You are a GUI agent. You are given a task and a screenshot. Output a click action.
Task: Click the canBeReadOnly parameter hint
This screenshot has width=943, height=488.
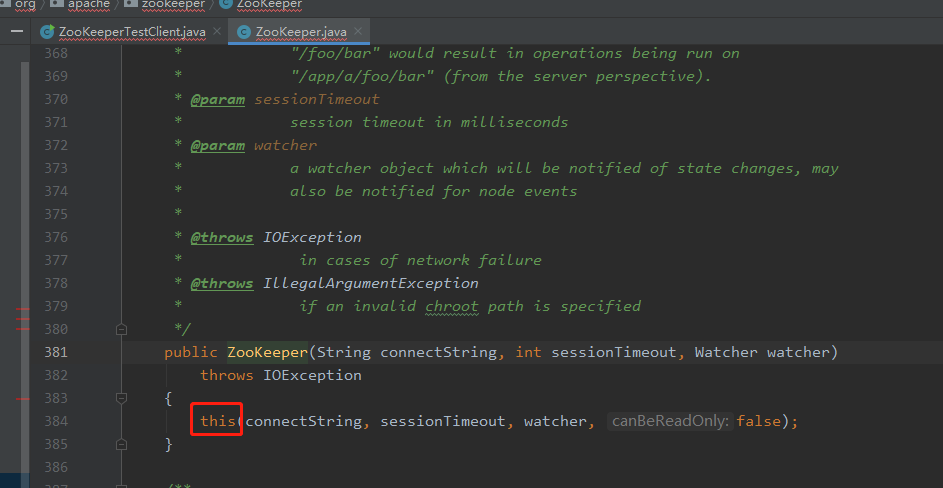click(670, 421)
